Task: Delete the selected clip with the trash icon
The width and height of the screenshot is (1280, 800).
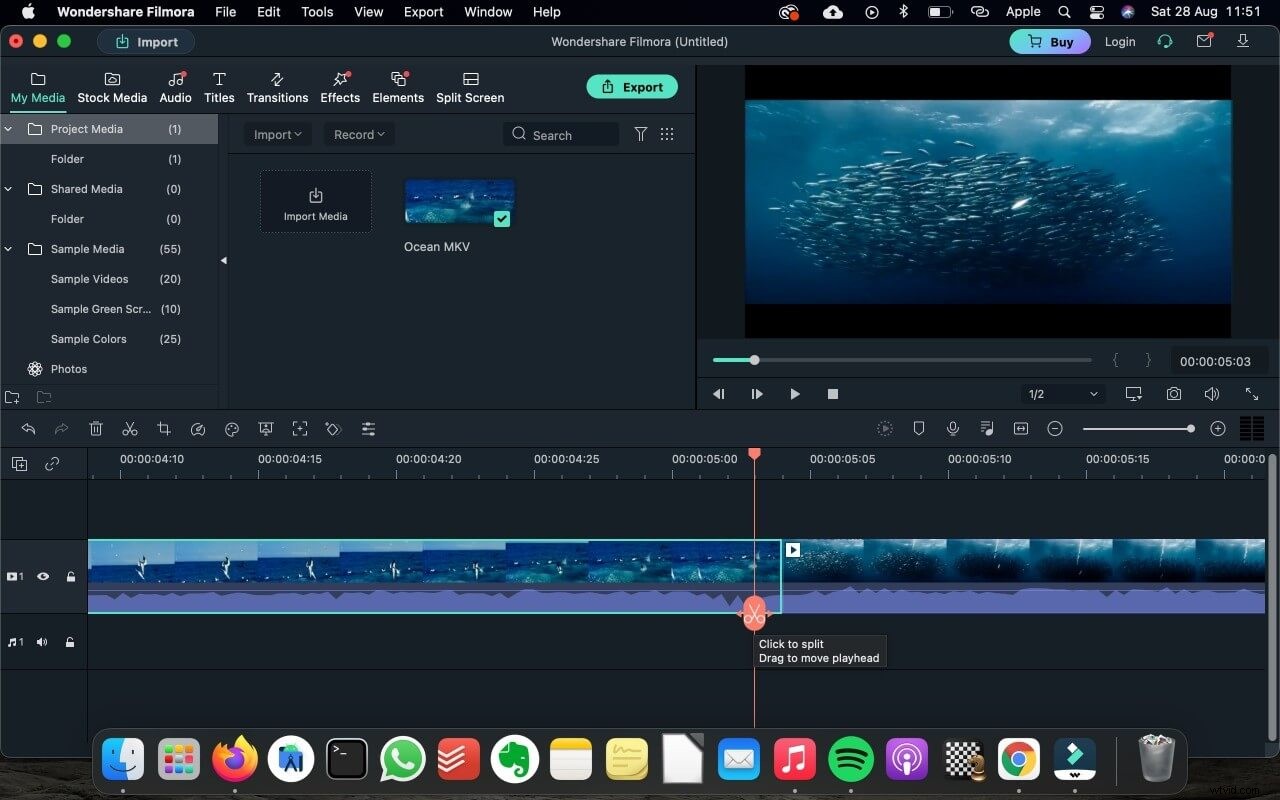Action: point(96,428)
